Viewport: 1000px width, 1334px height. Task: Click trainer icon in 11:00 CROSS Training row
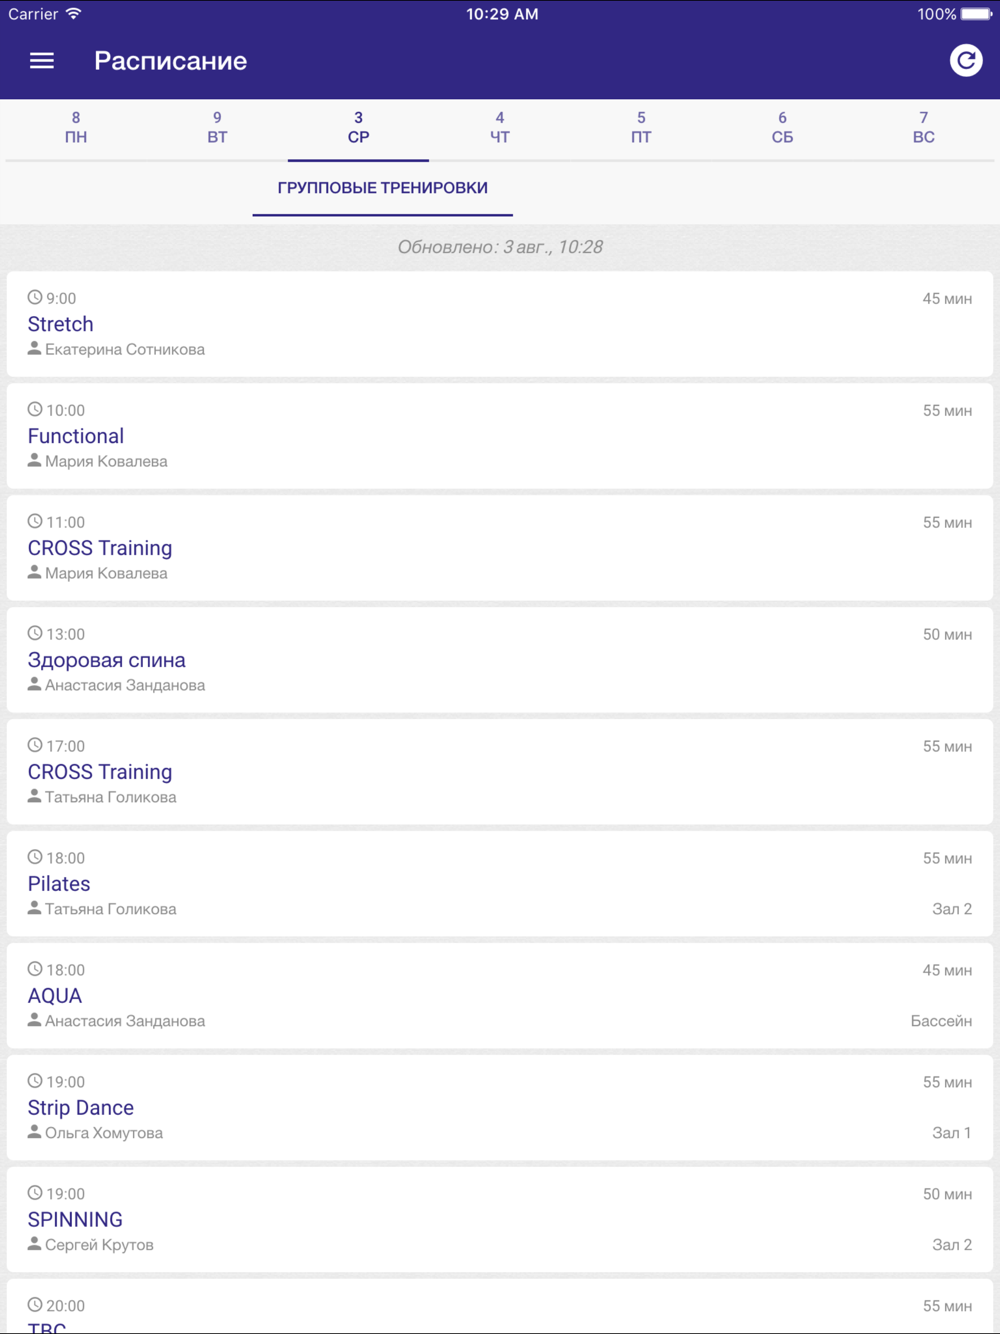click(34, 572)
